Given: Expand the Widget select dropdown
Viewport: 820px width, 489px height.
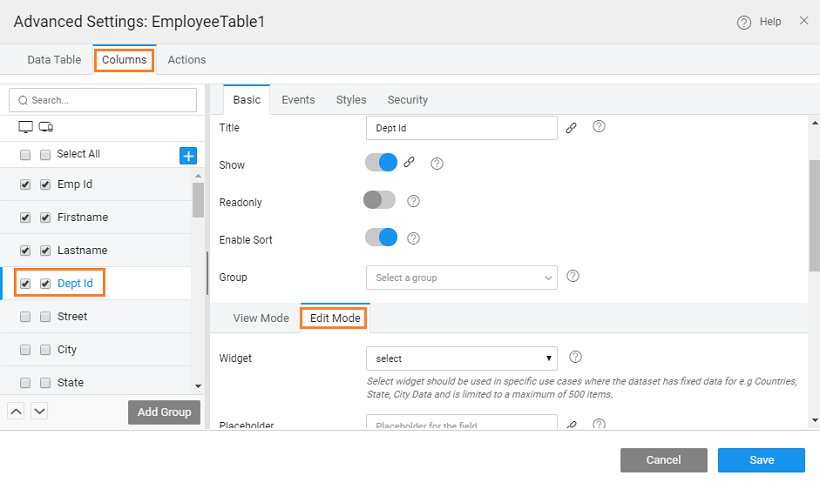Looking at the screenshot, I should 461,358.
